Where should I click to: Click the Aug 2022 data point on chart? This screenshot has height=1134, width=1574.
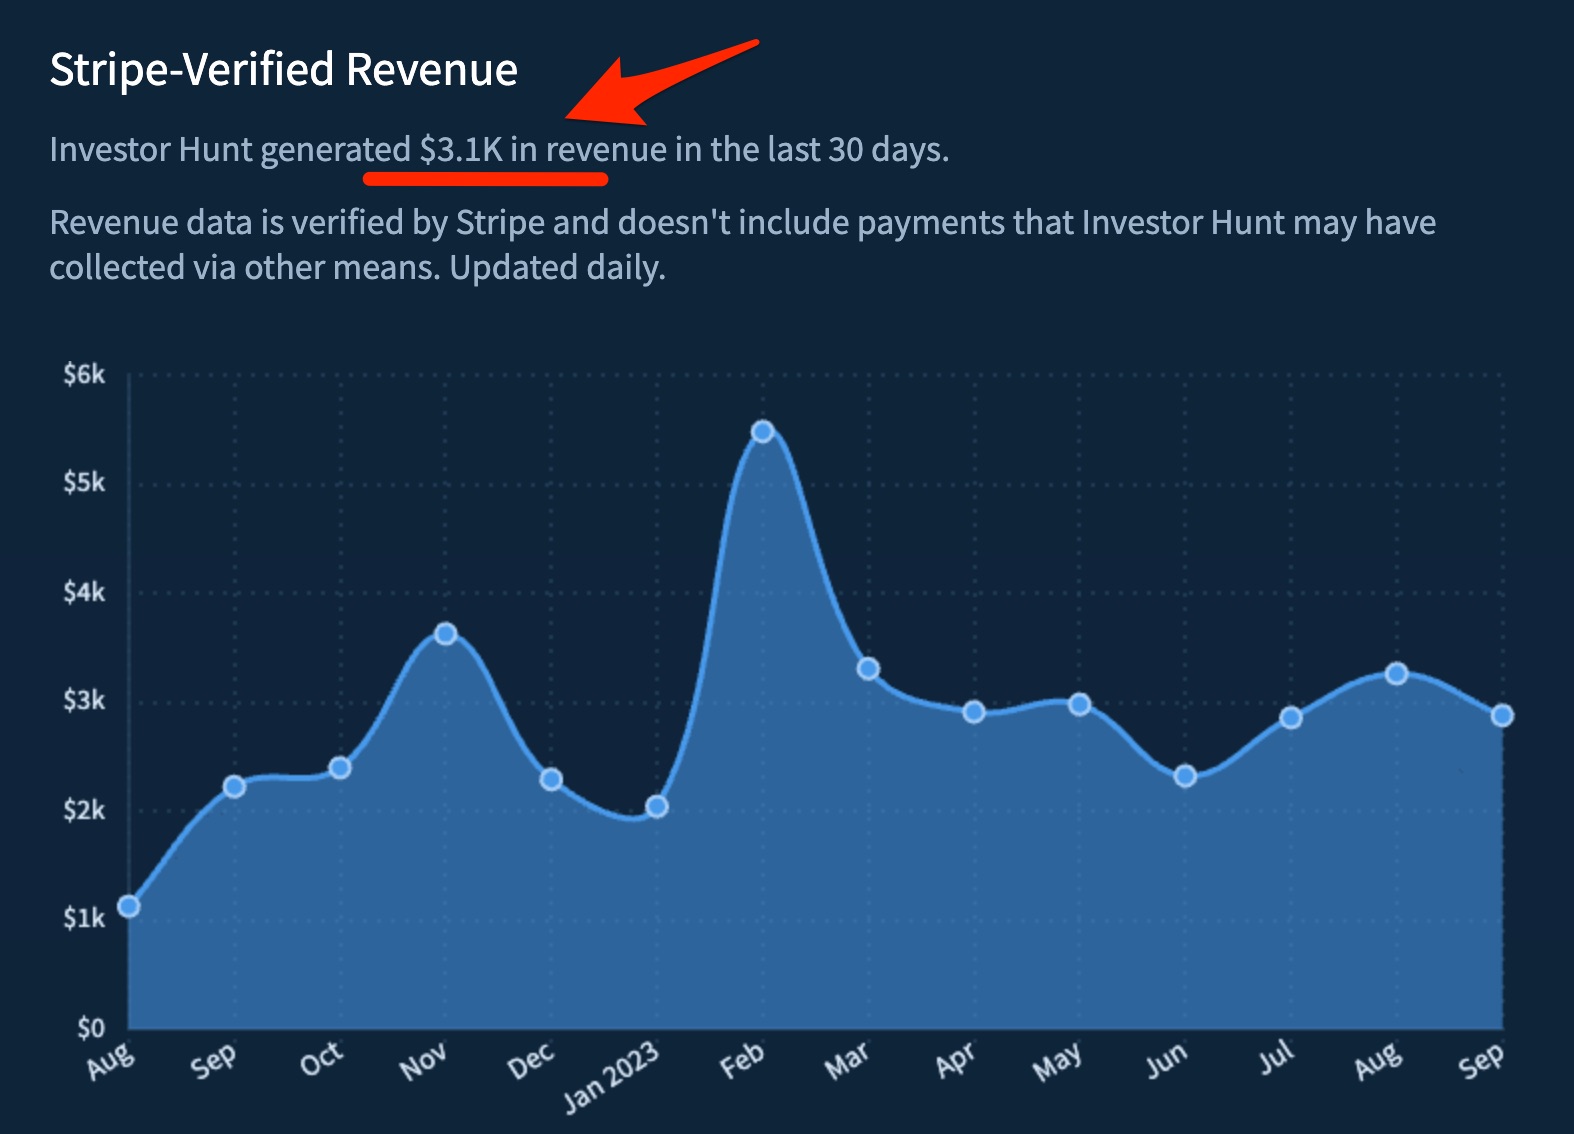tap(129, 906)
